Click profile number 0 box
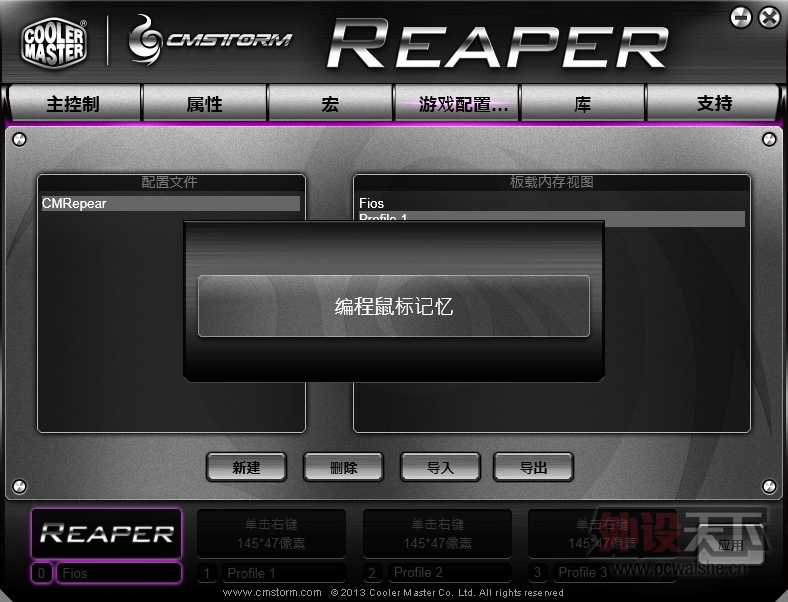 click(42, 573)
